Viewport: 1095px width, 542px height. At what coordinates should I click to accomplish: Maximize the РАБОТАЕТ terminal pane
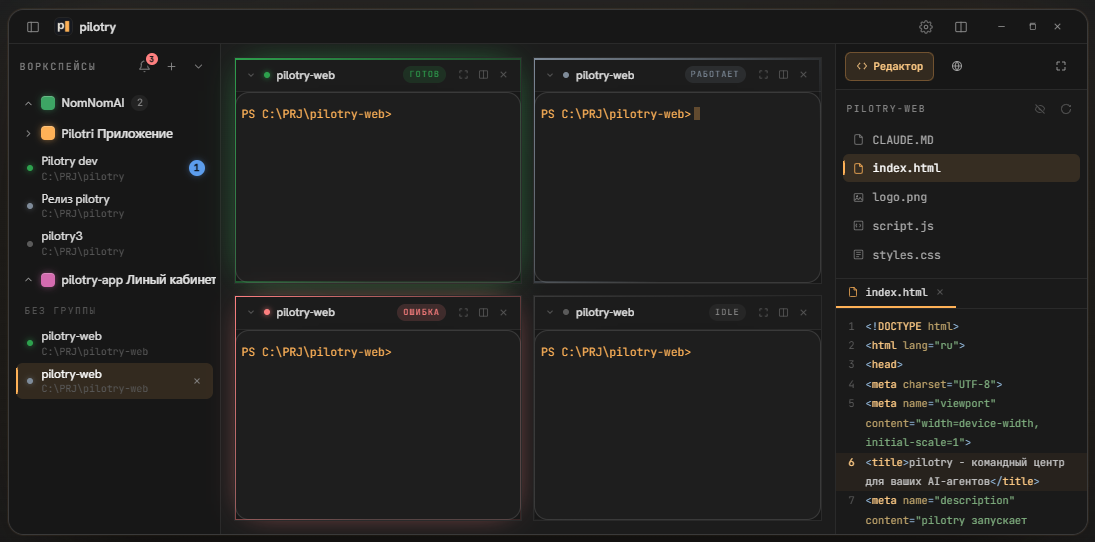point(763,75)
